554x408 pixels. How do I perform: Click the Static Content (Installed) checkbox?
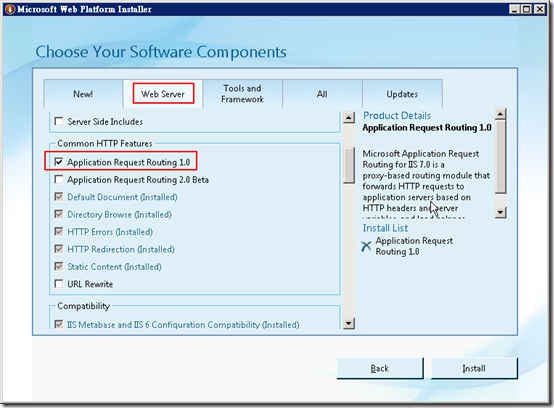click(x=59, y=266)
